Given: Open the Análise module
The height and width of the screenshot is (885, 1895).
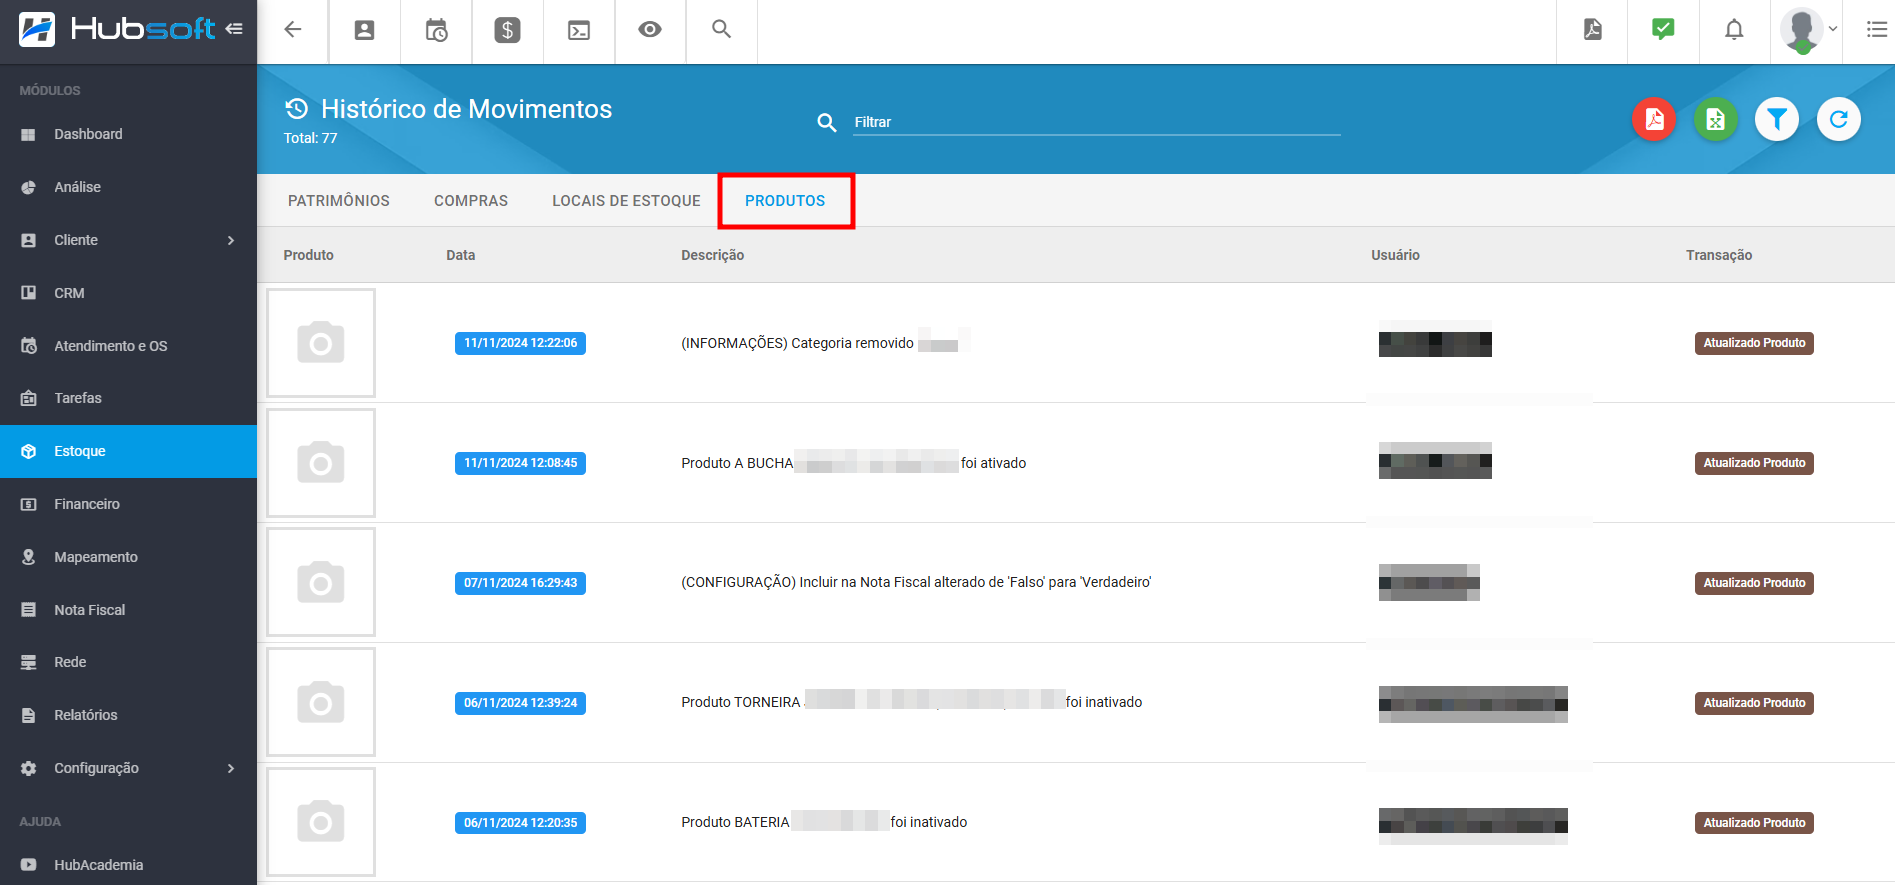Looking at the screenshot, I should point(128,187).
